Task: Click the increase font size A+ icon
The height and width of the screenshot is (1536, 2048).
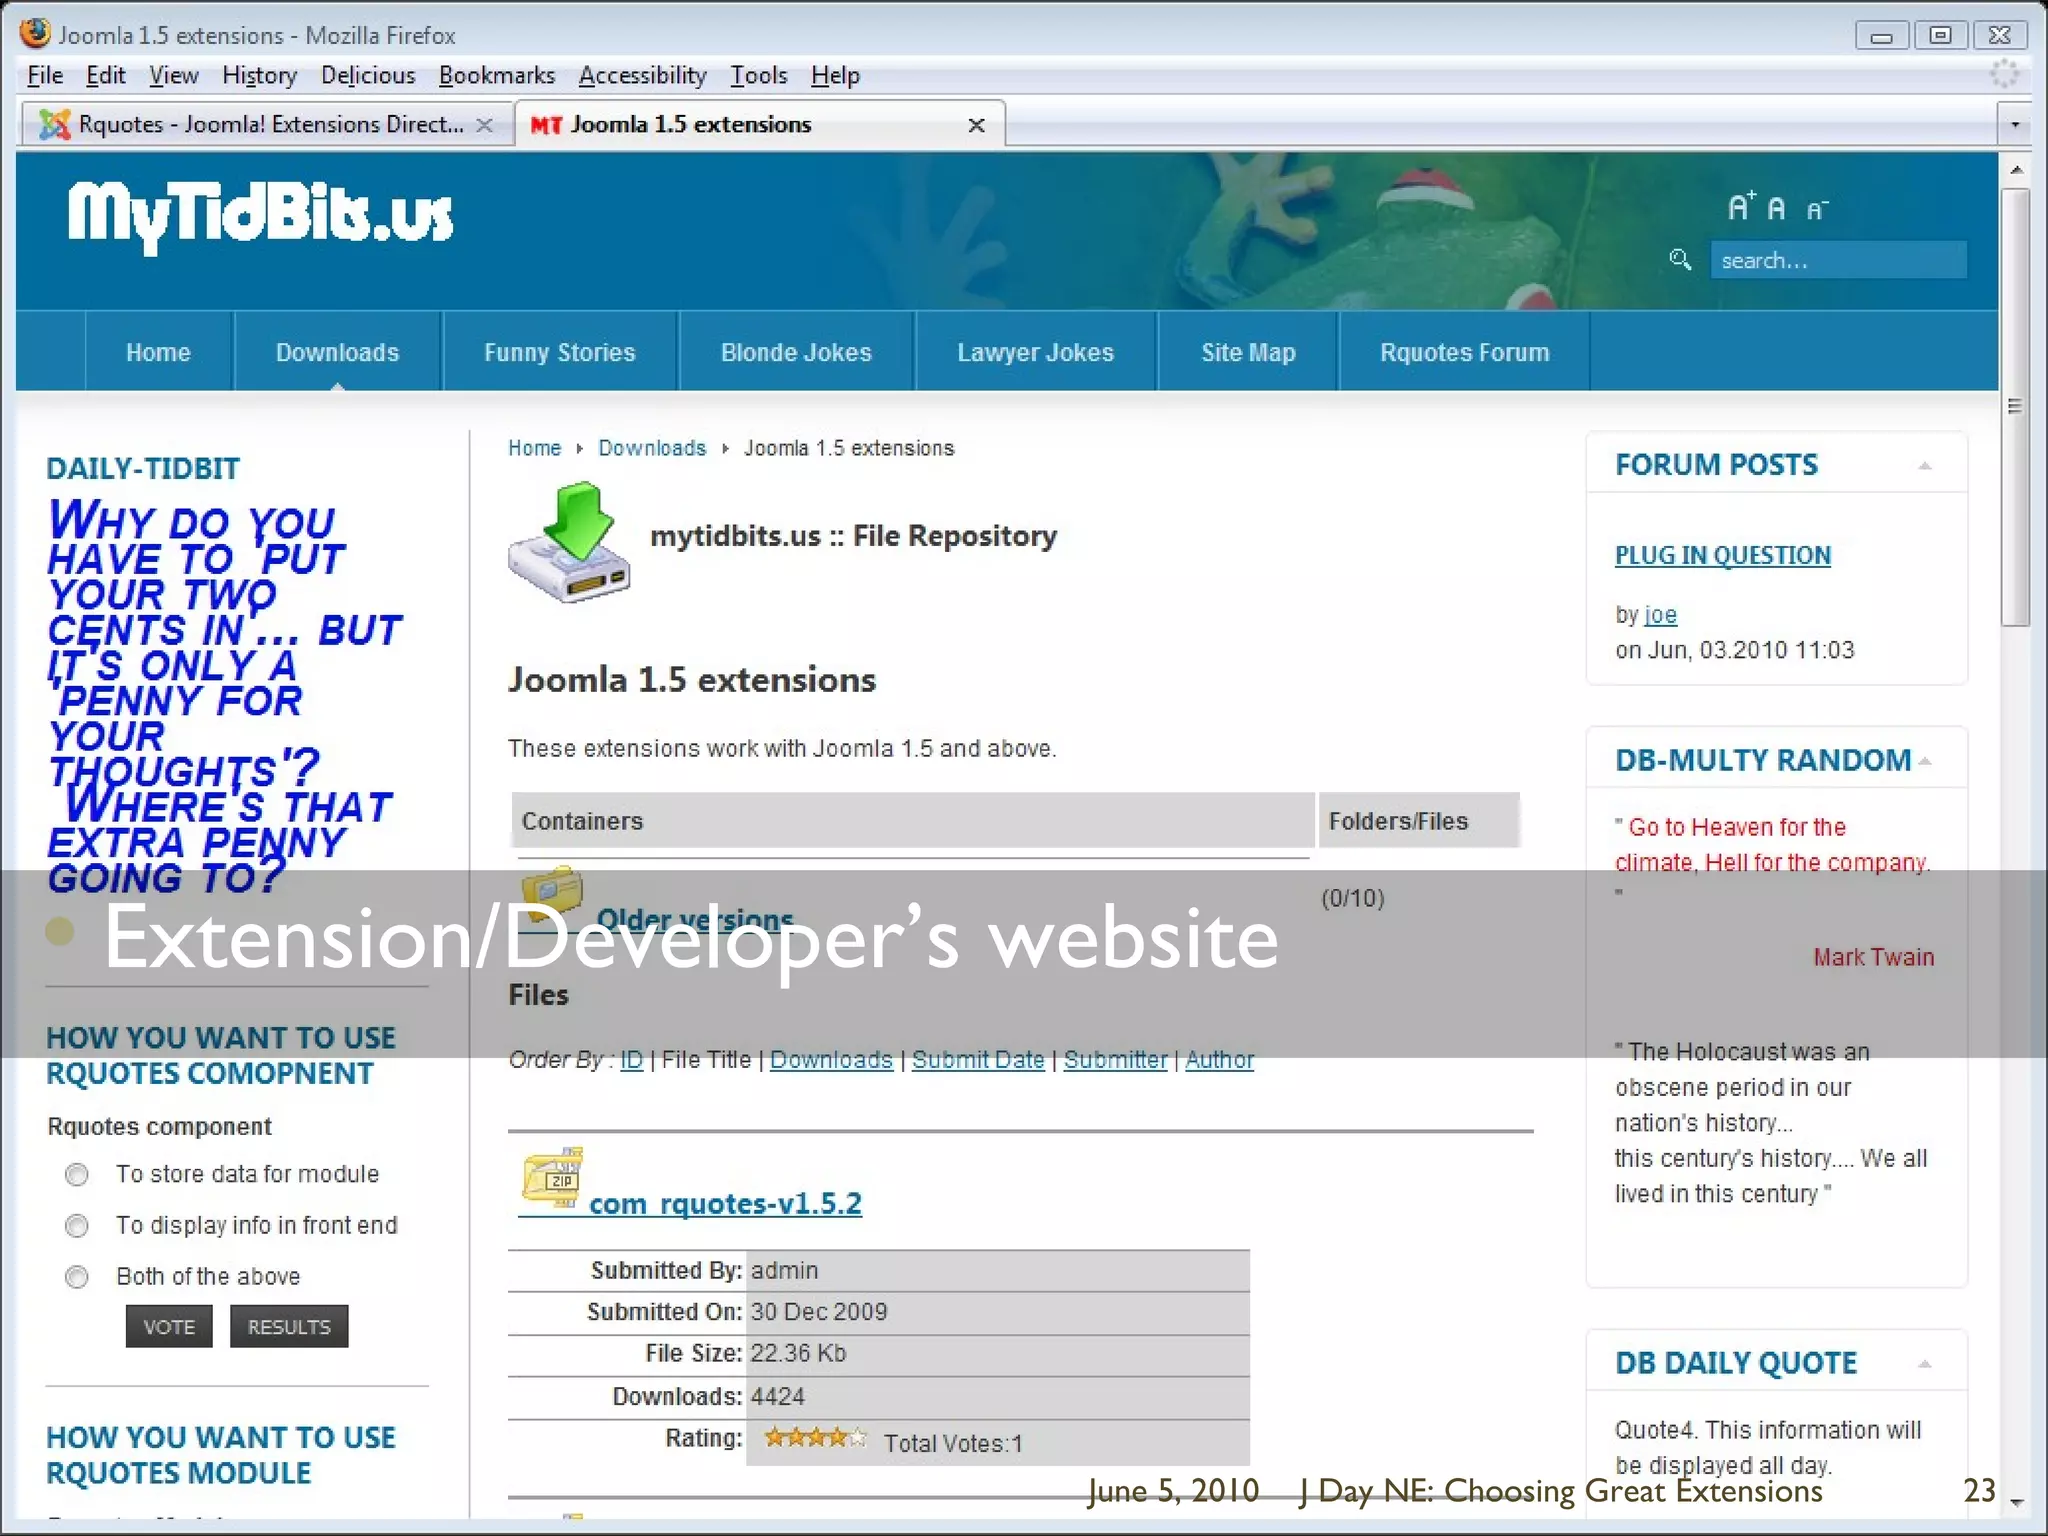Action: [x=1741, y=206]
